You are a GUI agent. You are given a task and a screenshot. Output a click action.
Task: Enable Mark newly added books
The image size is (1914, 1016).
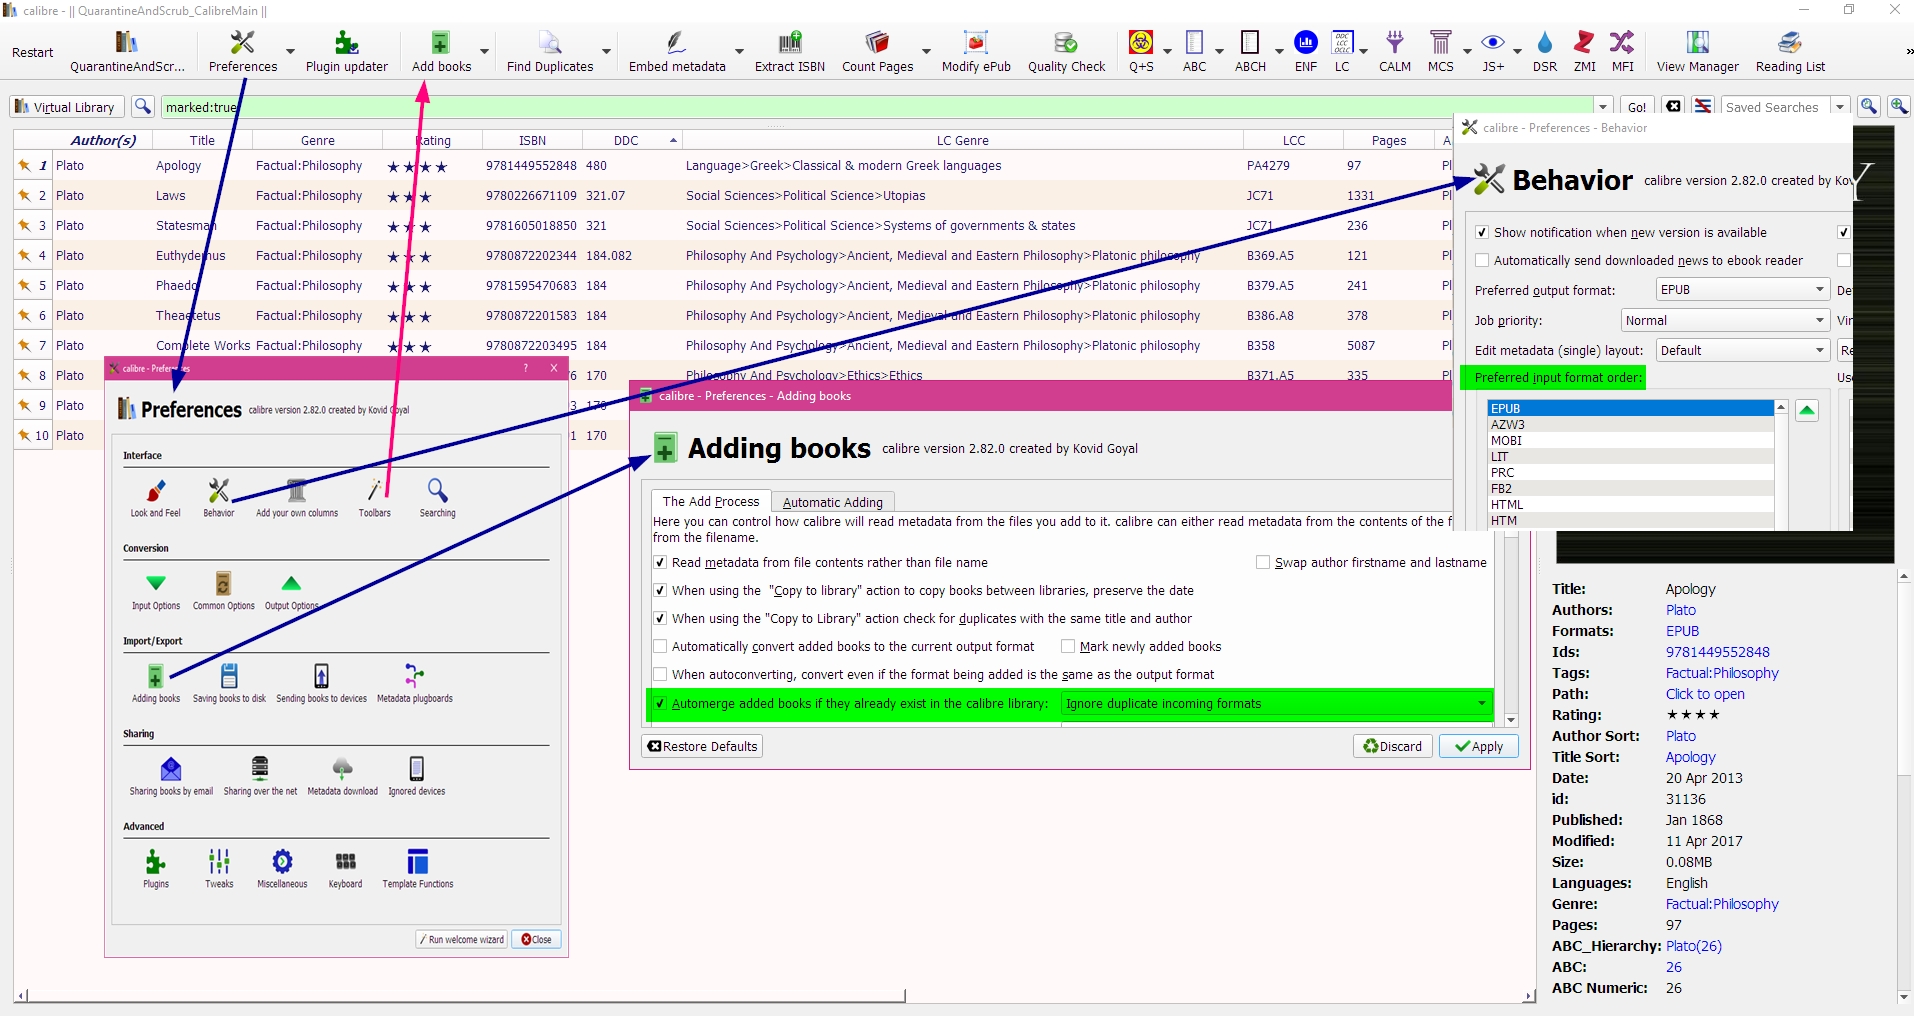1068,647
